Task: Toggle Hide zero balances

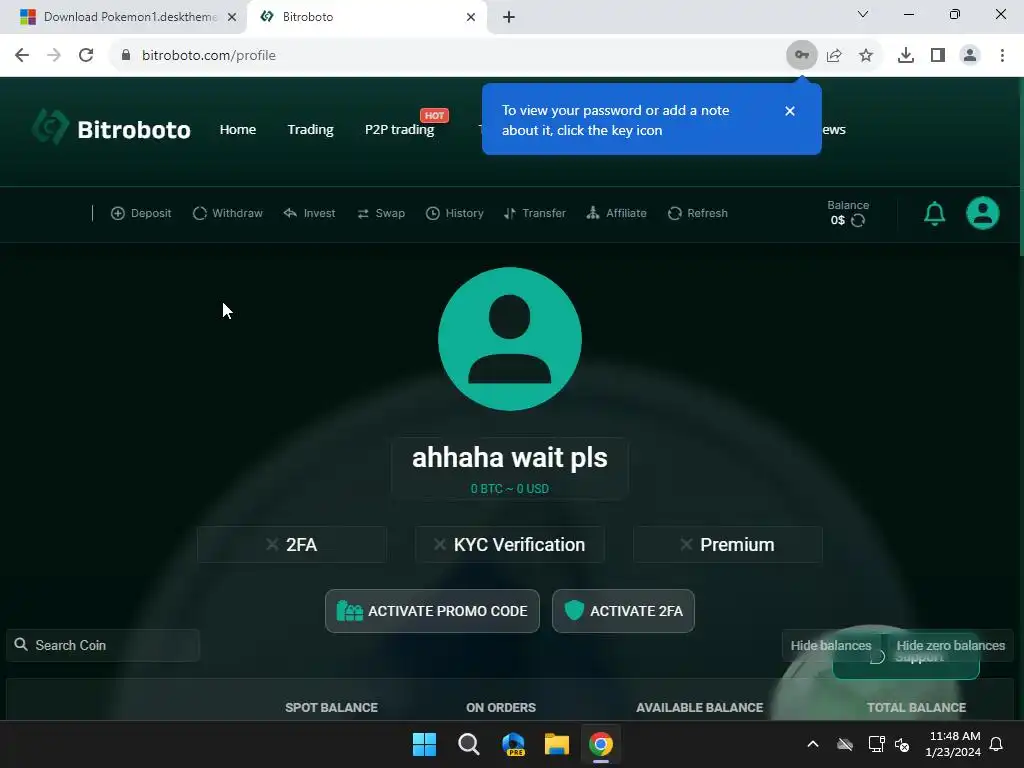Action: tap(950, 645)
